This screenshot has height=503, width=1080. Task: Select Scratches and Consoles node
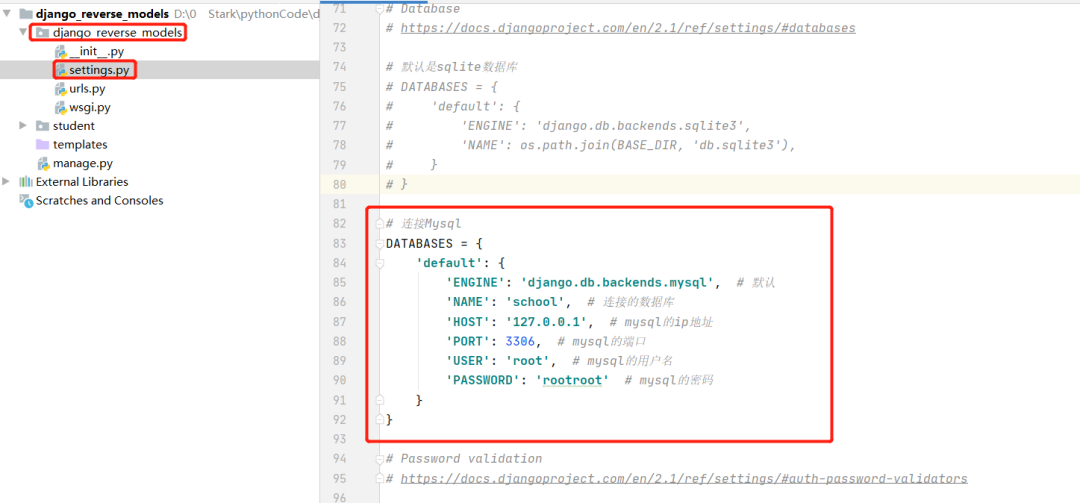99,201
